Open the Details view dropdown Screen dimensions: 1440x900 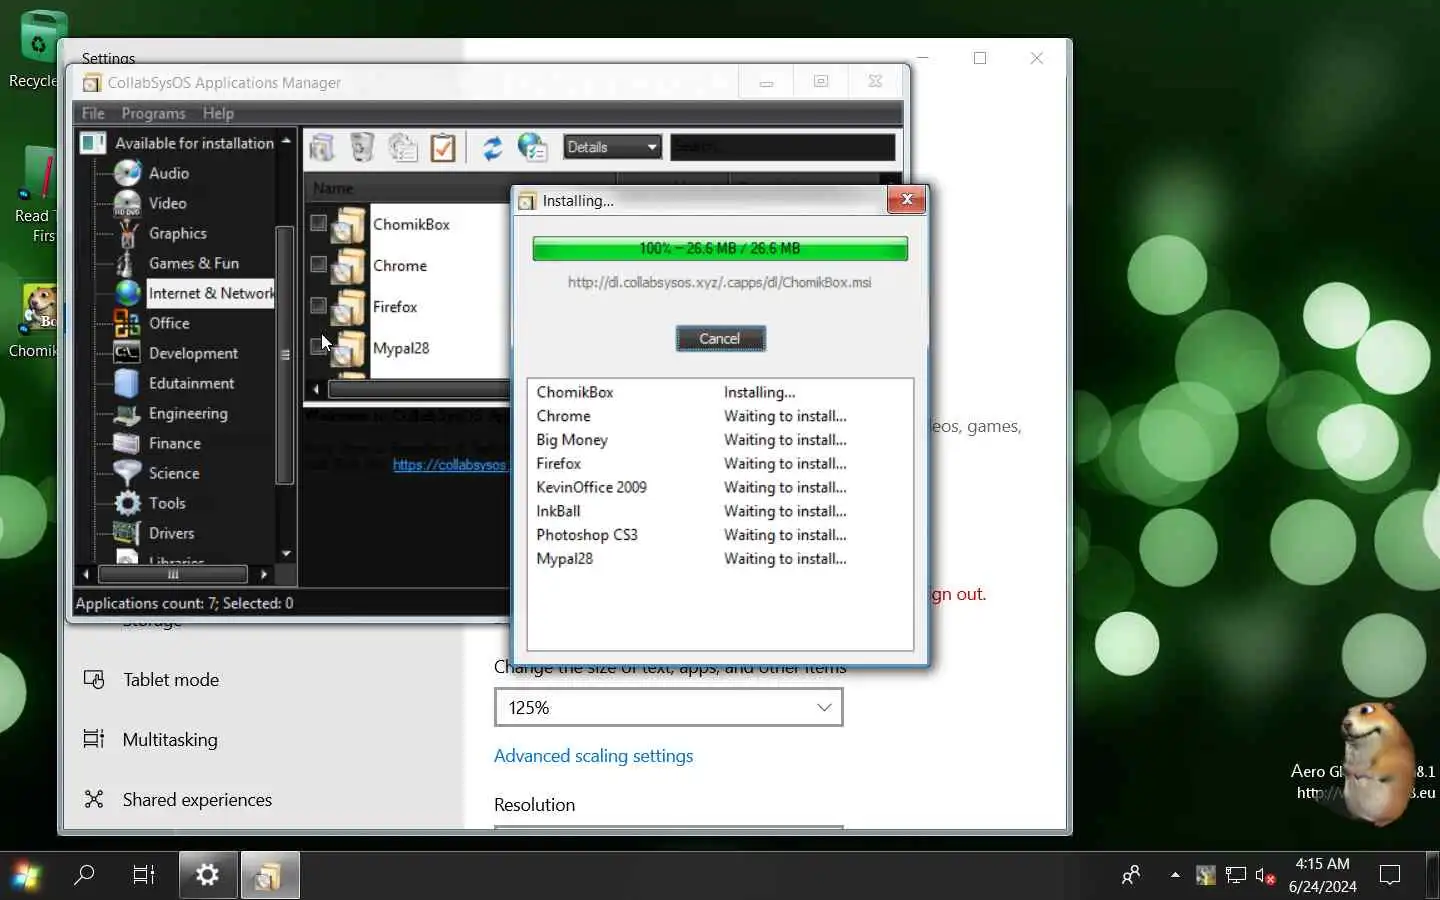(x=612, y=147)
